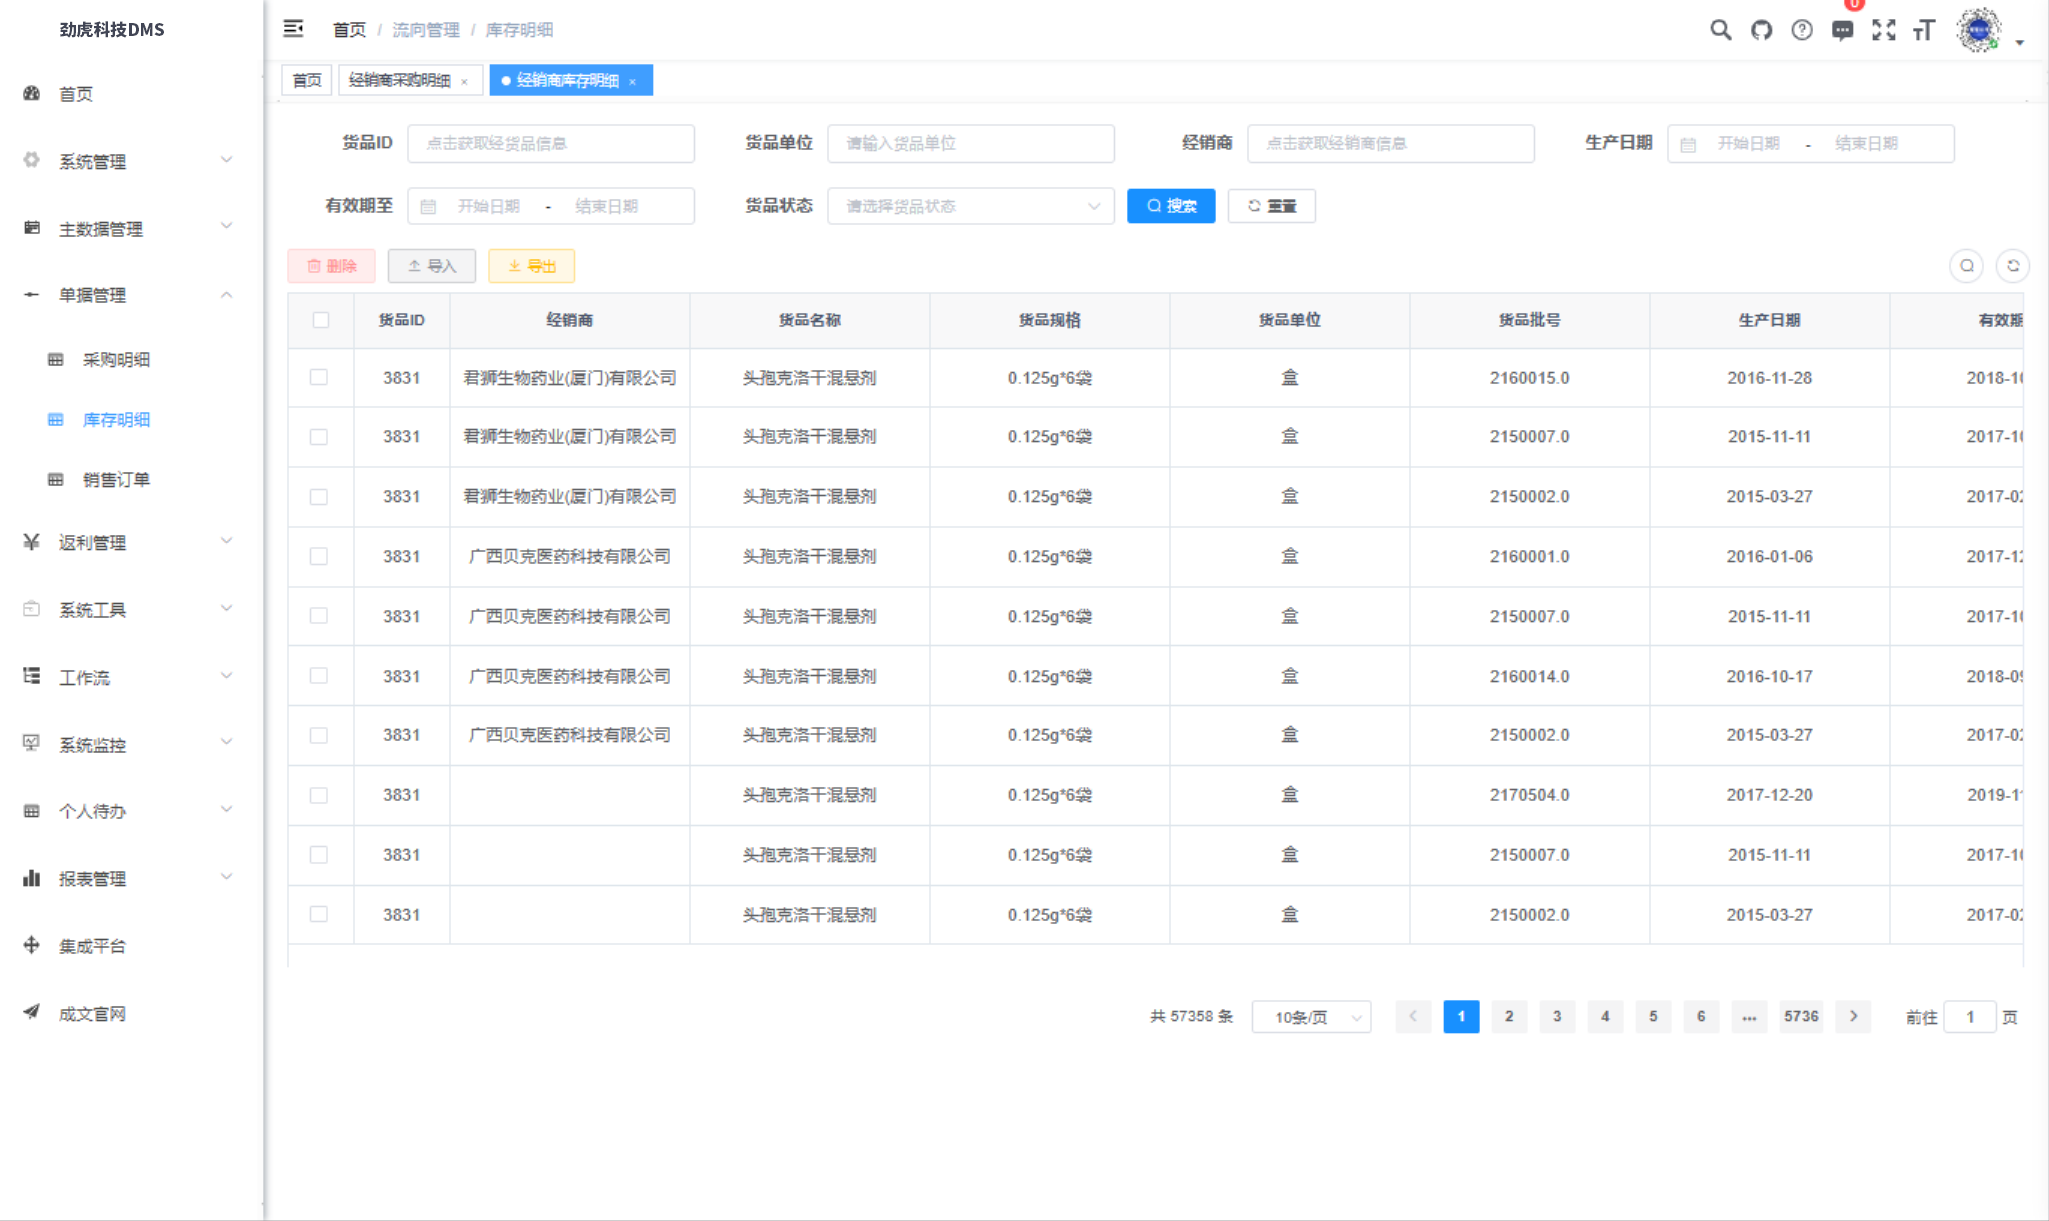Image resolution: width=2049 pixels, height=1221 pixels.
Task: Switch to the 经销商采购明细 tab
Action: (400, 80)
